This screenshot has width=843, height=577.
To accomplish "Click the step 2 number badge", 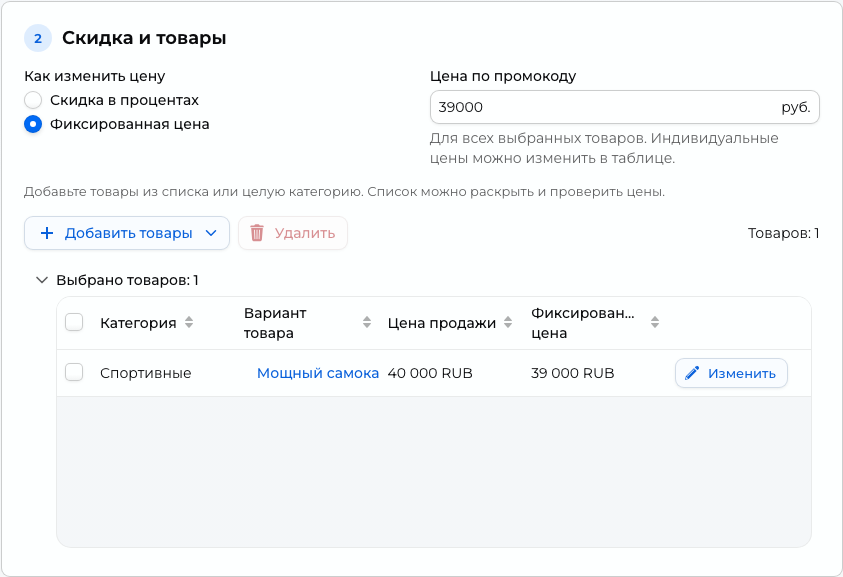I will (x=38, y=38).
